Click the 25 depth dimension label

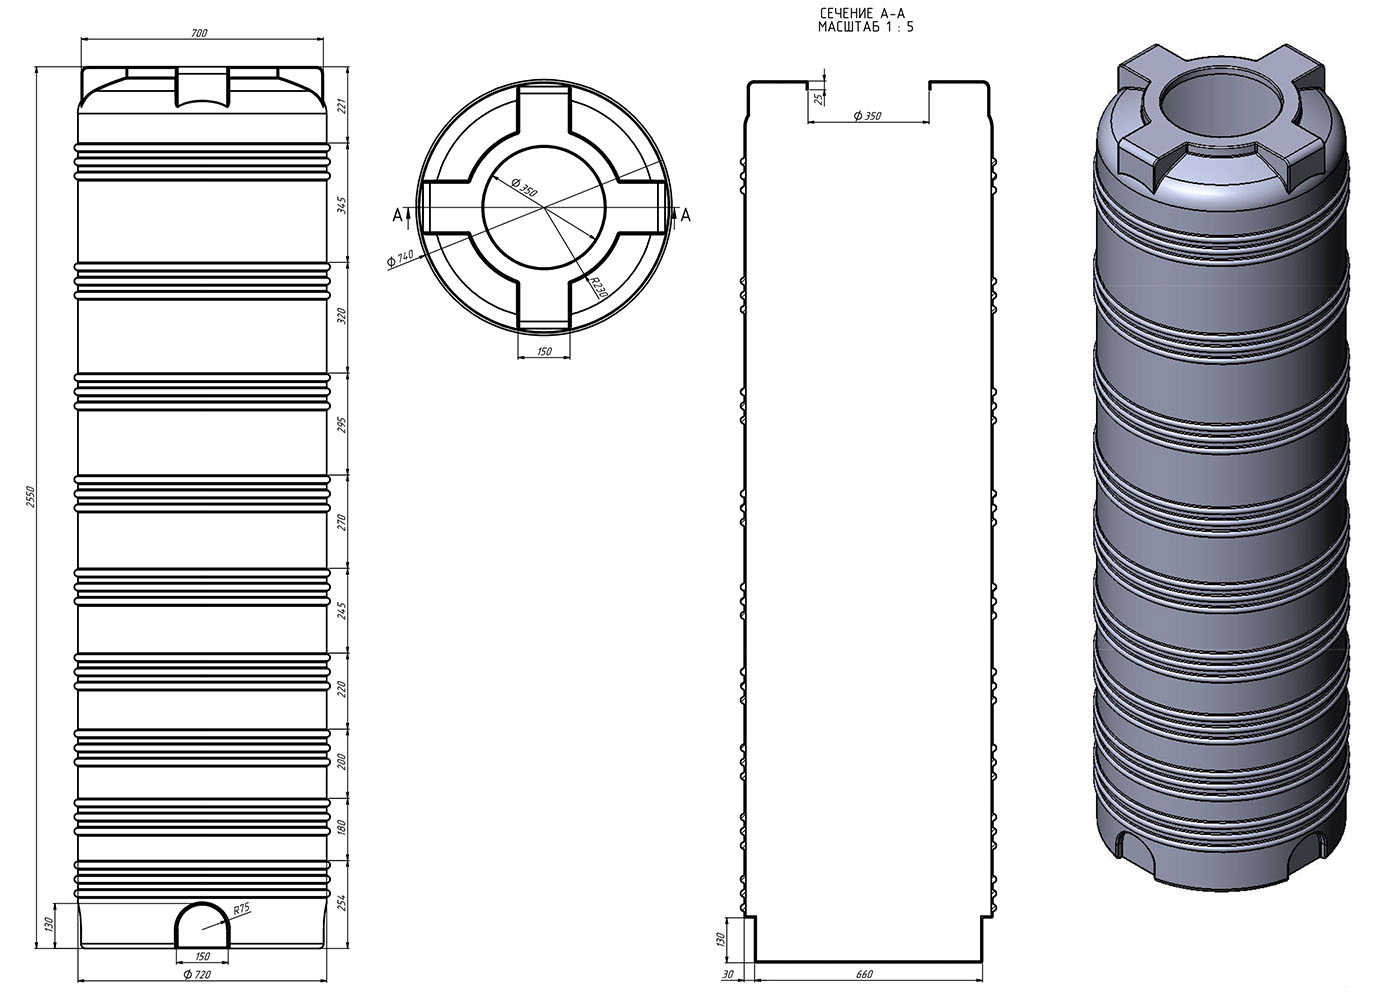819,98
